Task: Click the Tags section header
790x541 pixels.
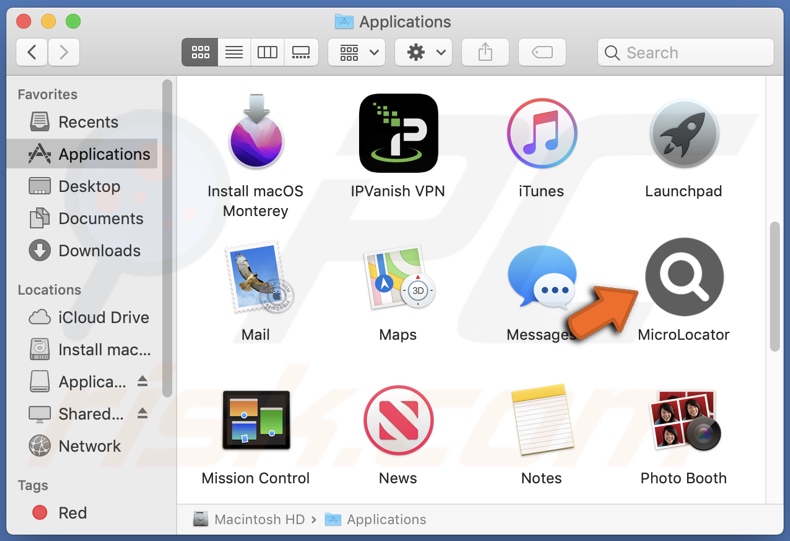Action: 33,485
